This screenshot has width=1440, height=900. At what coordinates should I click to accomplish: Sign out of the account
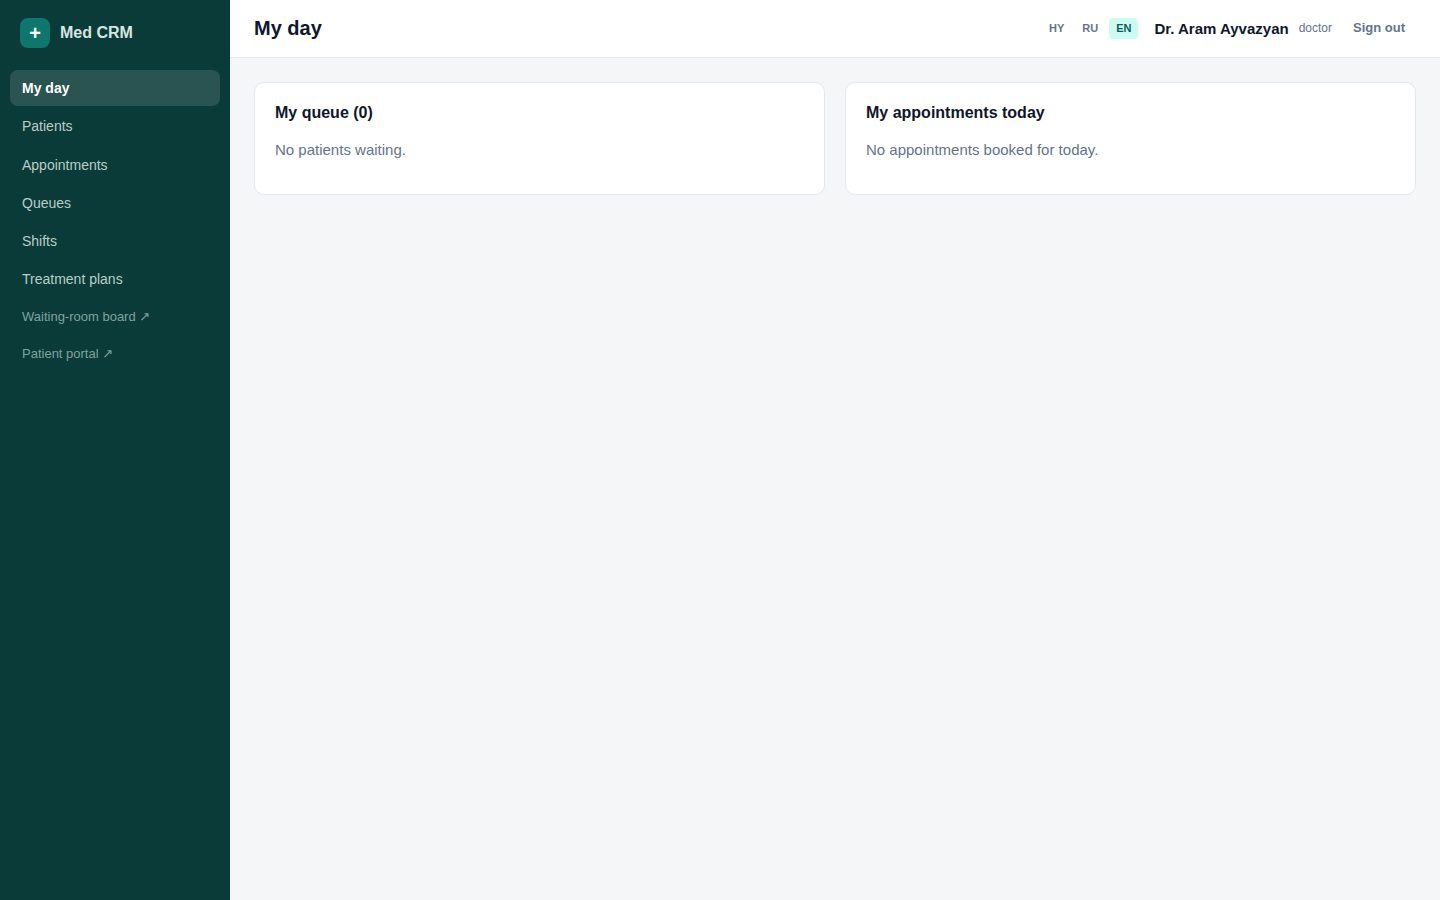(x=1379, y=28)
